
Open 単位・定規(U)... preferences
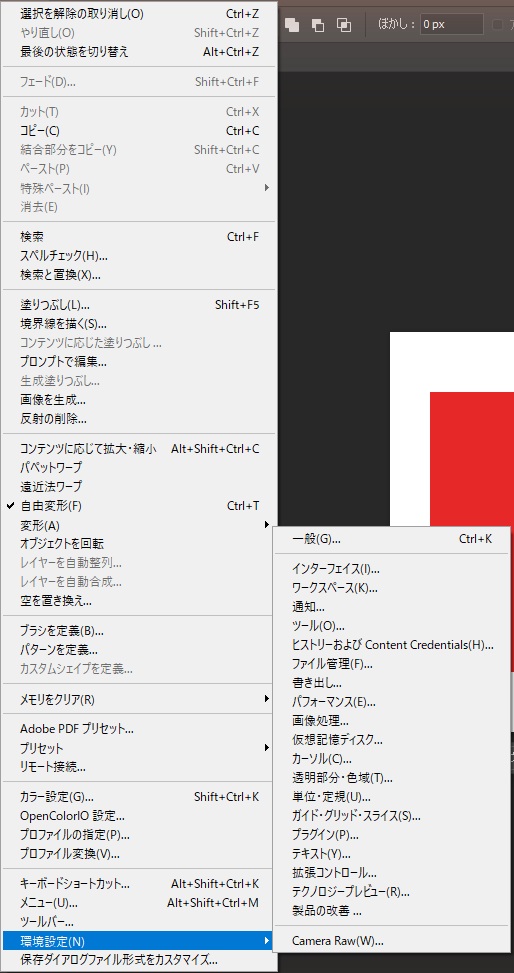click(392, 797)
